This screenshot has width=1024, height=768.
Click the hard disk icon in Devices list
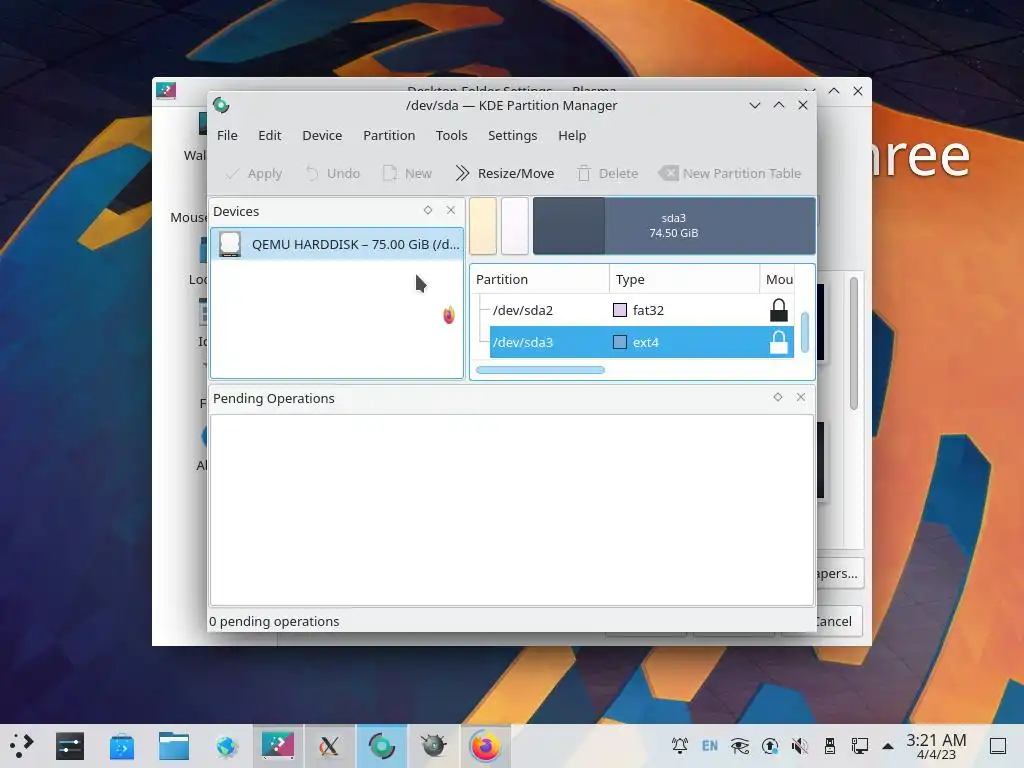tap(230, 244)
